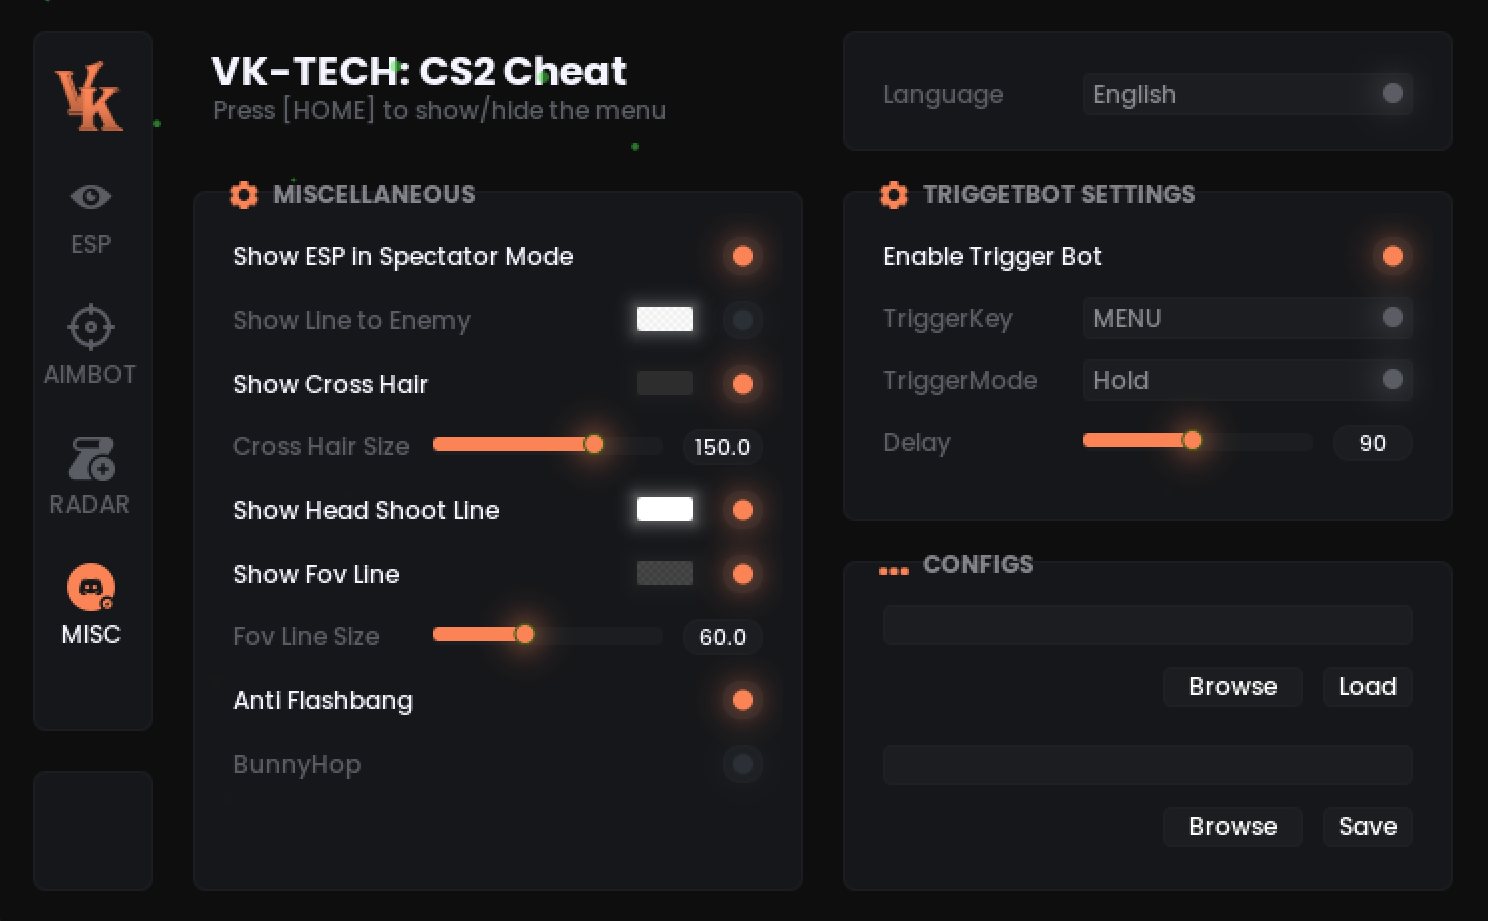Image resolution: width=1488 pixels, height=921 pixels.
Task: Click the VK logo in sidebar
Action: click(x=90, y=97)
